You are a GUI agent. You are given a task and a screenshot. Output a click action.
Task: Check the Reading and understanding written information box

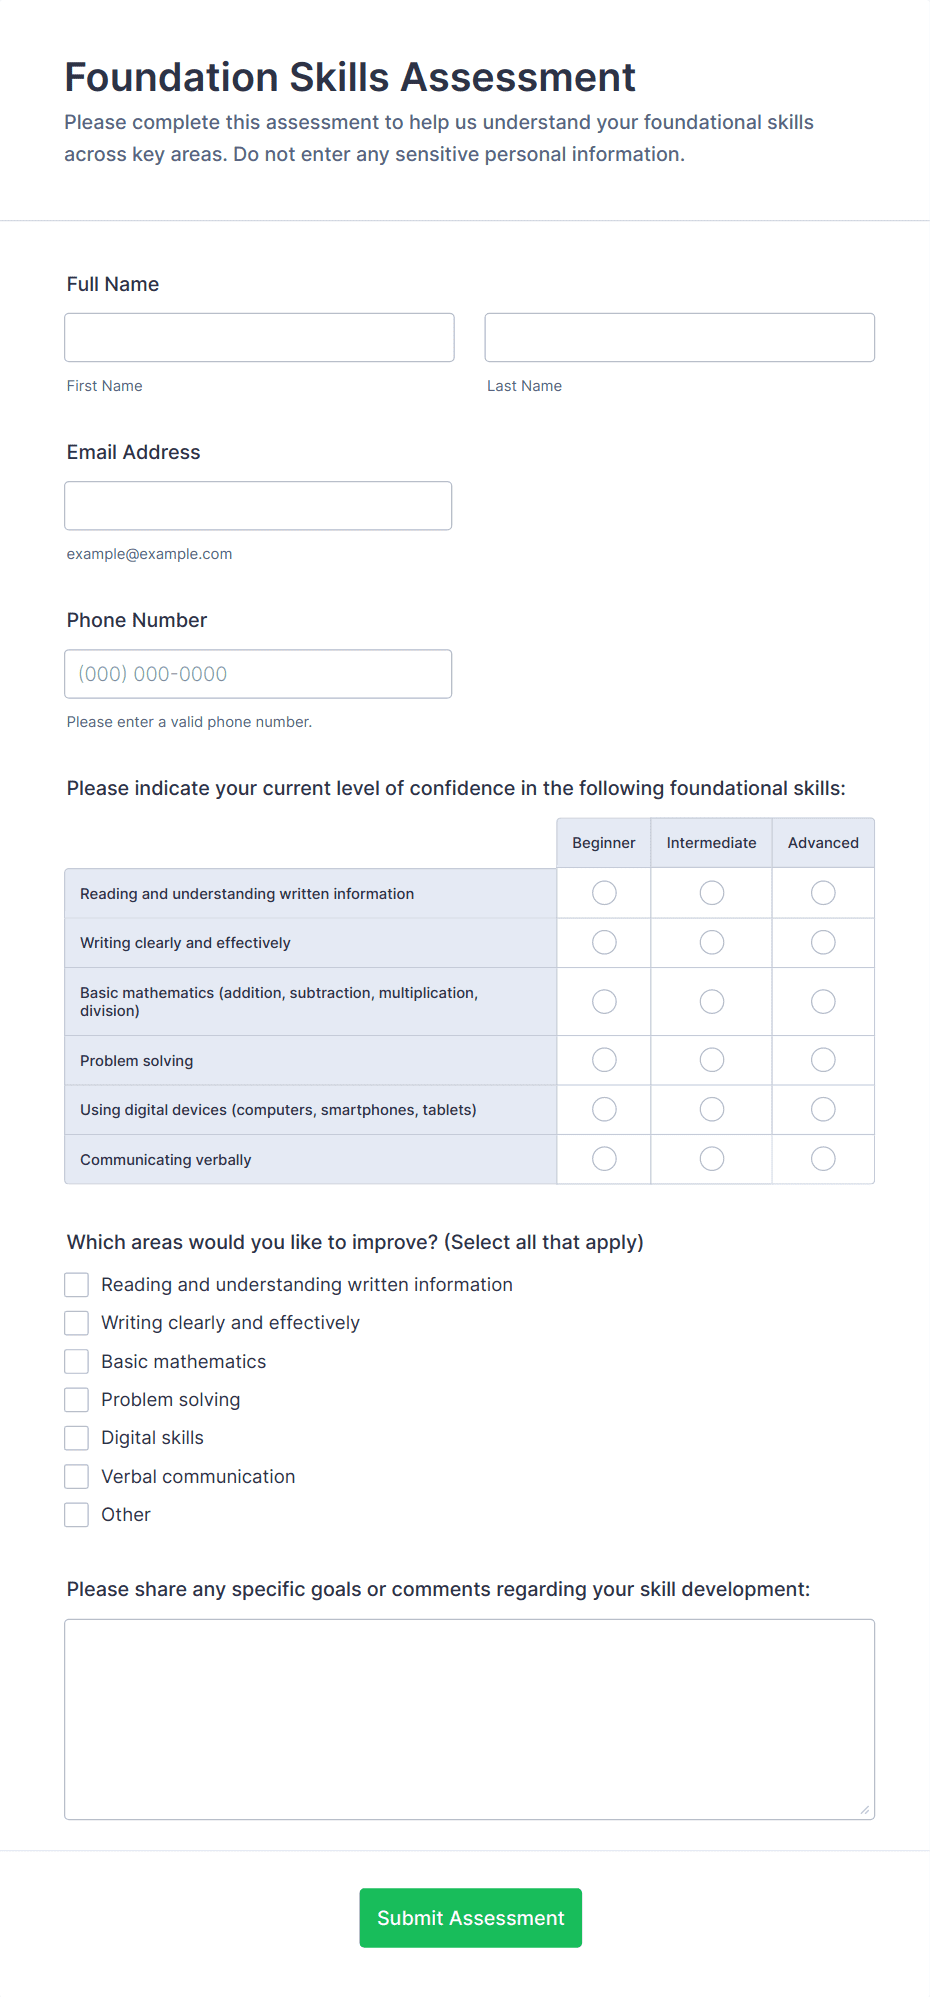[76, 1284]
